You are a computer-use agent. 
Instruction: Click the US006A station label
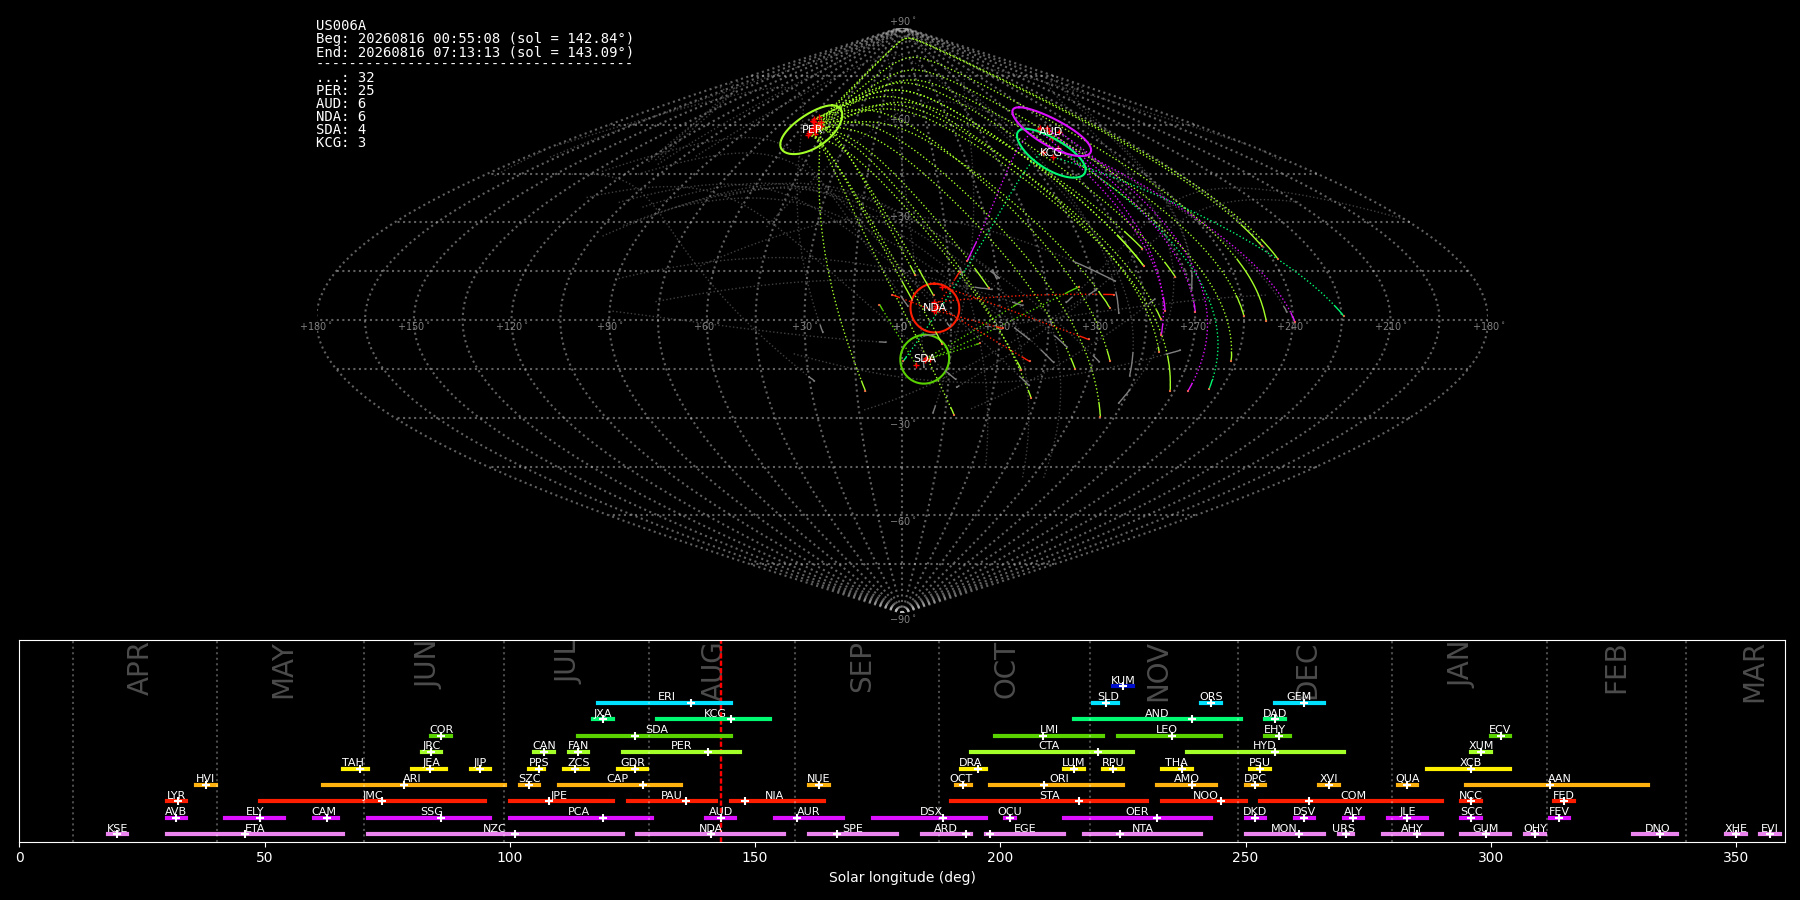coord(341,26)
